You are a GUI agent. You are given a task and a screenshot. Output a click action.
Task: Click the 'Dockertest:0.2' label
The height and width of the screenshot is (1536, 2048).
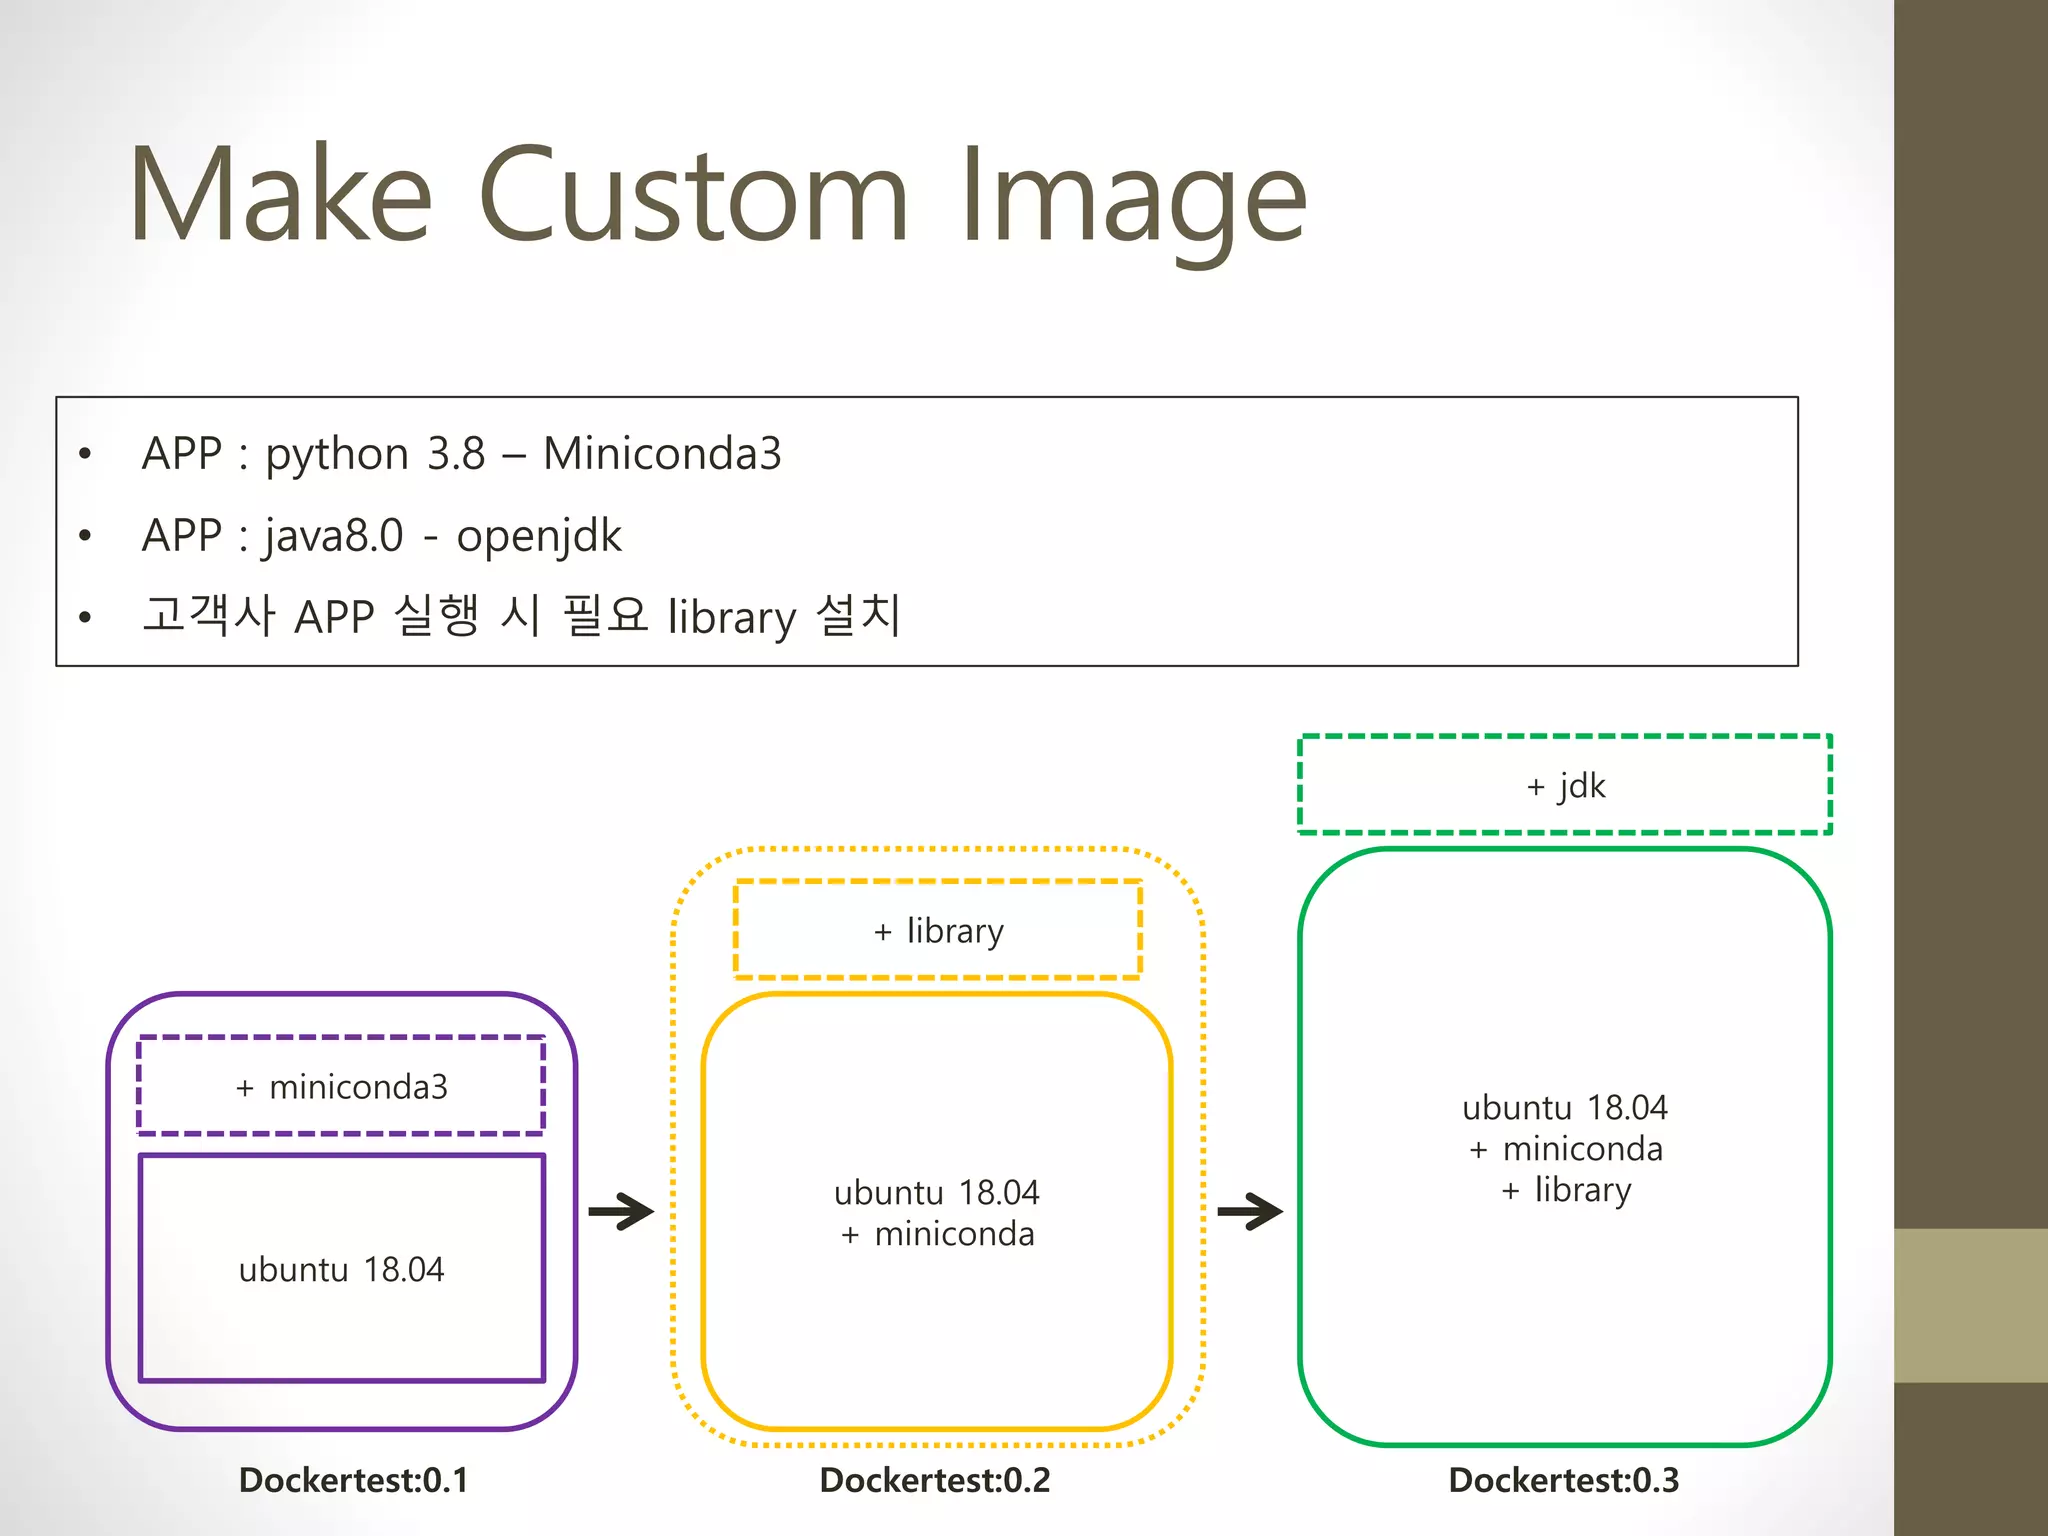point(935,1480)
